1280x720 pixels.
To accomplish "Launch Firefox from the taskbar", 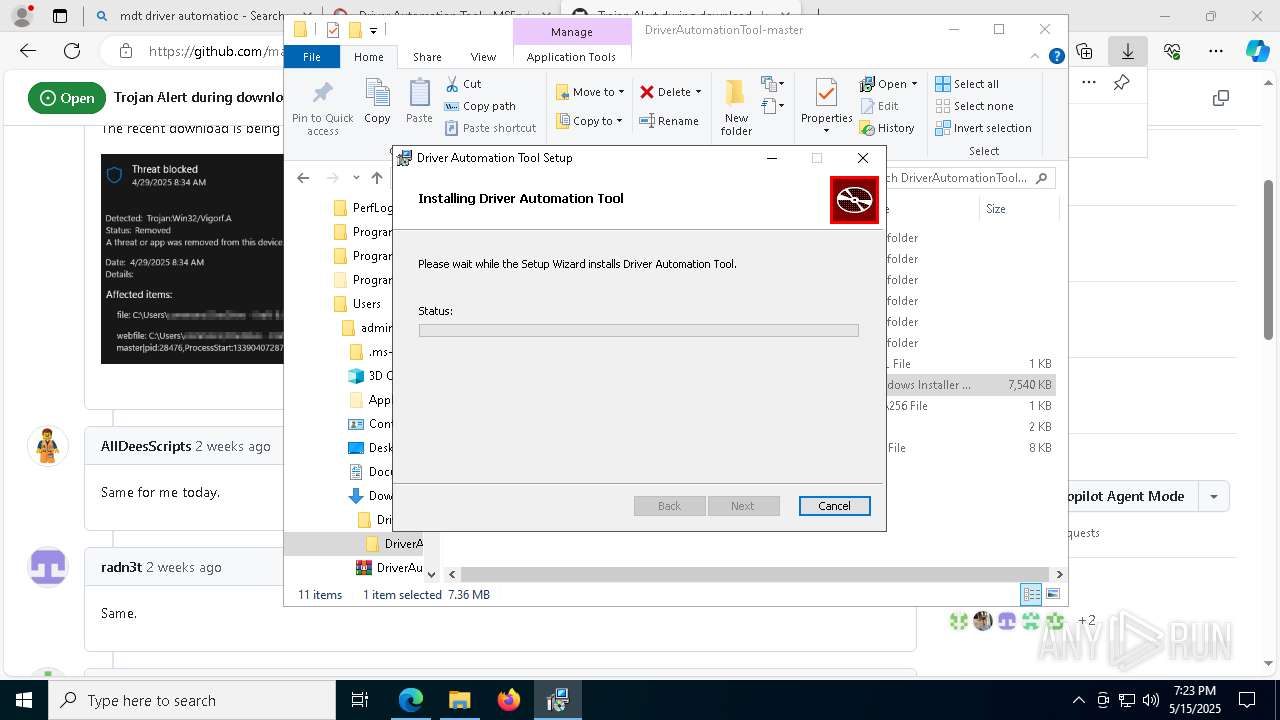I will [508, 700].
